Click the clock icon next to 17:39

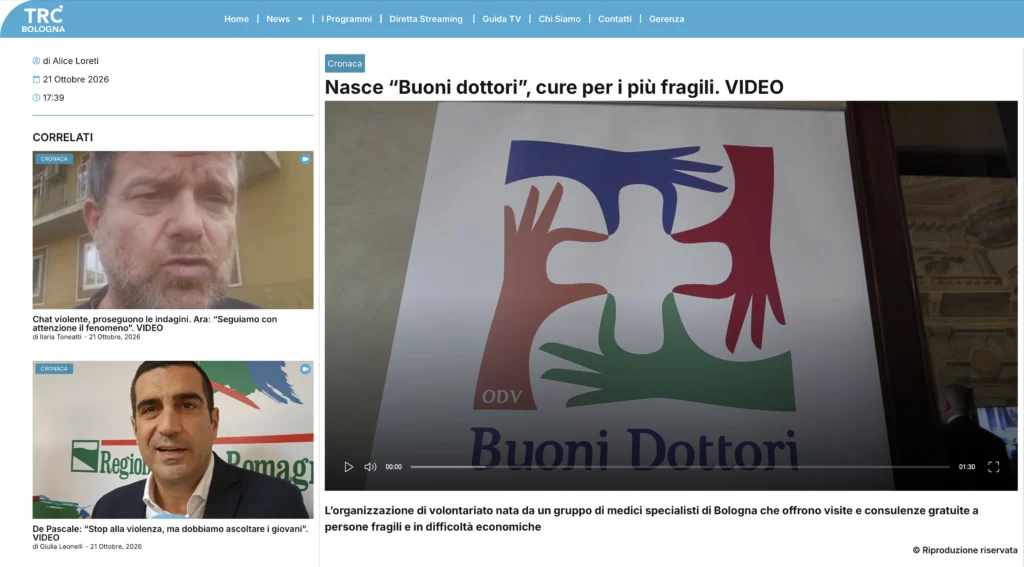coord(36,97)
